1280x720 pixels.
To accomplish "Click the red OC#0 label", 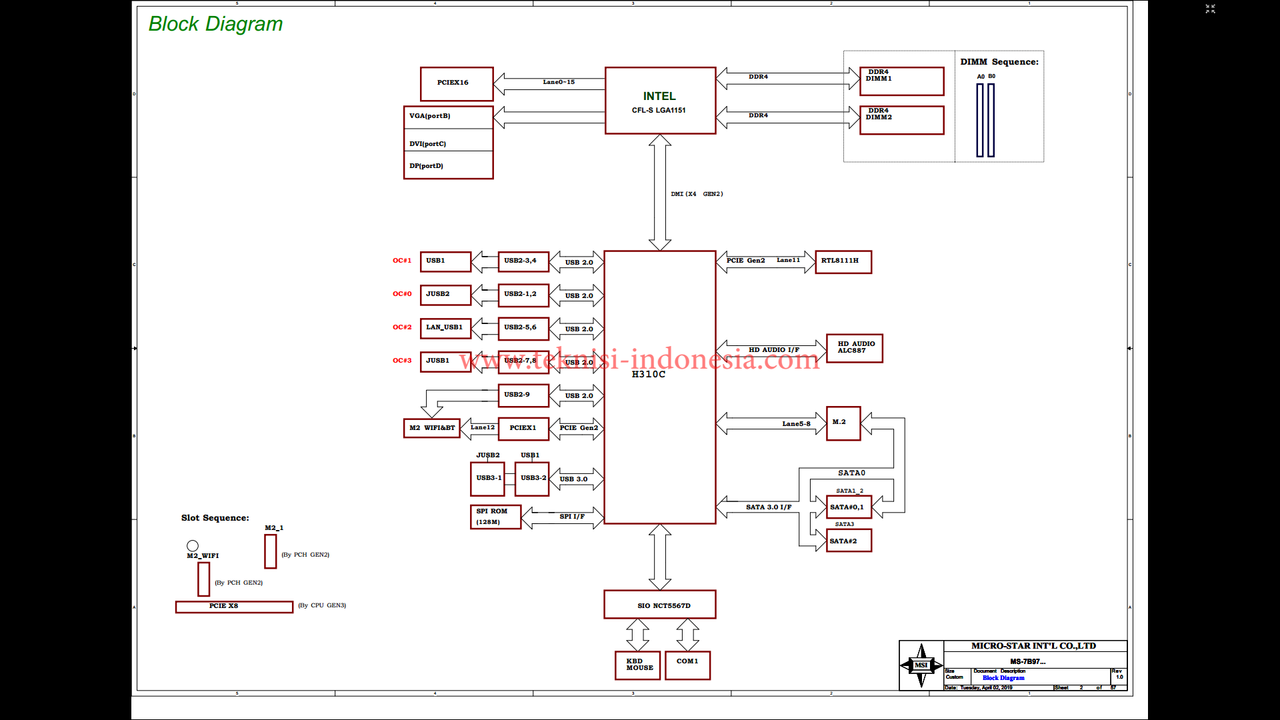I will click(402, 294).
